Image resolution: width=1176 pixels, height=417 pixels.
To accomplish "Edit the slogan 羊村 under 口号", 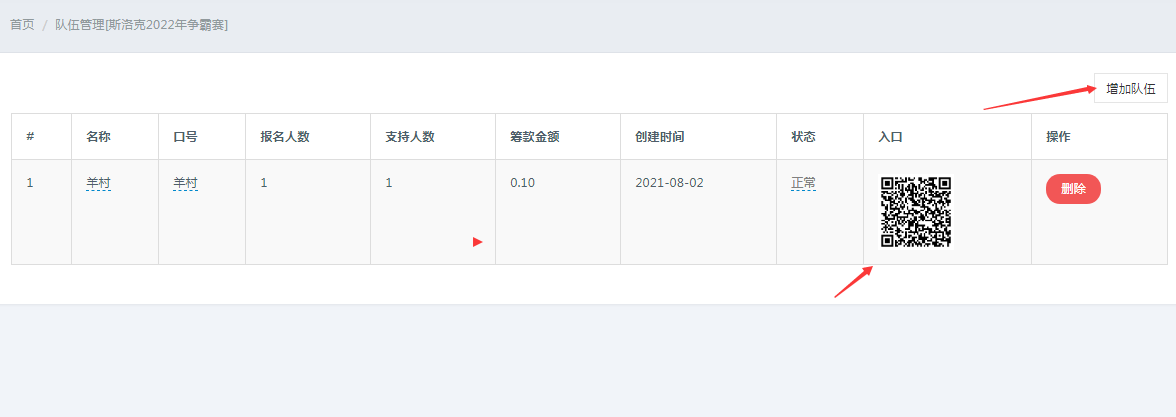I will [185, 182].
